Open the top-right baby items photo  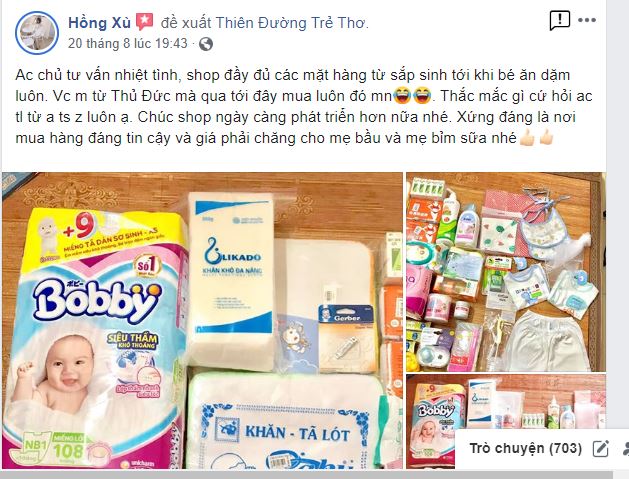(506, 272)
